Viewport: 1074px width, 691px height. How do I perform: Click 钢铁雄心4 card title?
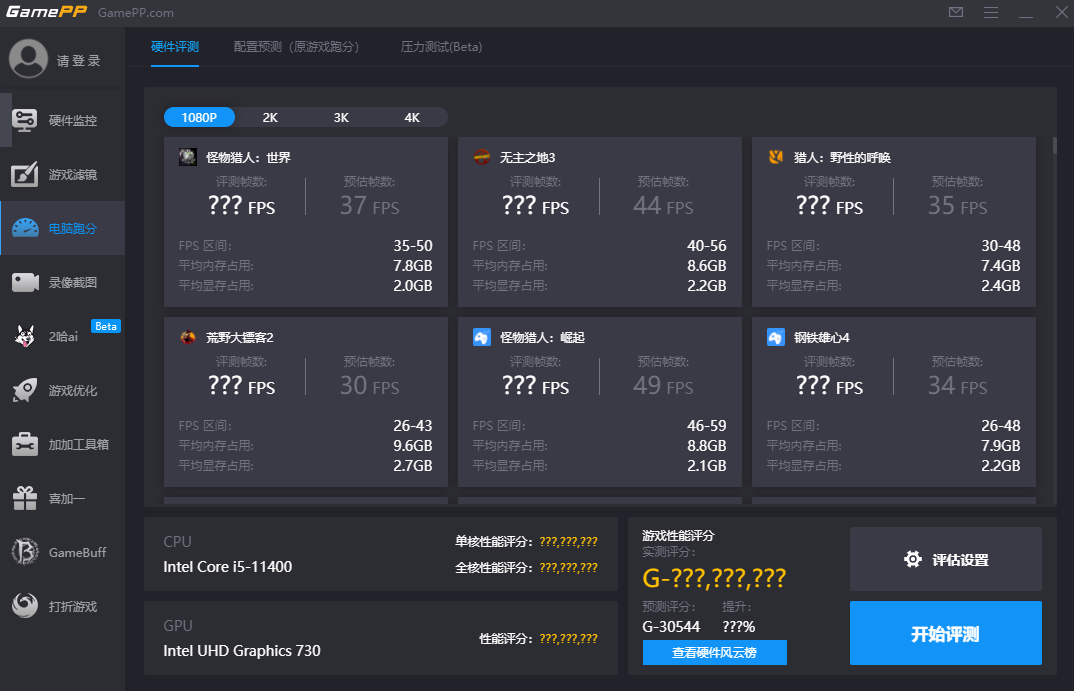click(x=821, y=338)
